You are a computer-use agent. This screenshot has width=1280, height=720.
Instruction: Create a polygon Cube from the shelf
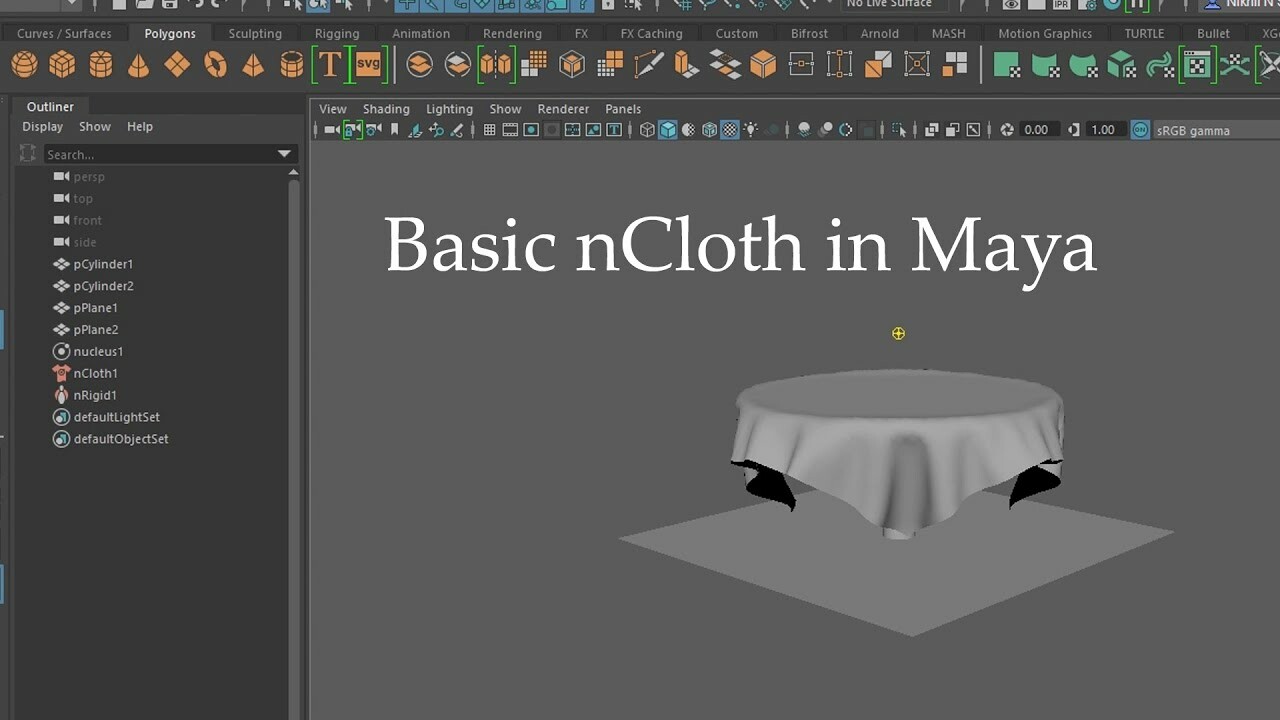click(x=62, y=63)
